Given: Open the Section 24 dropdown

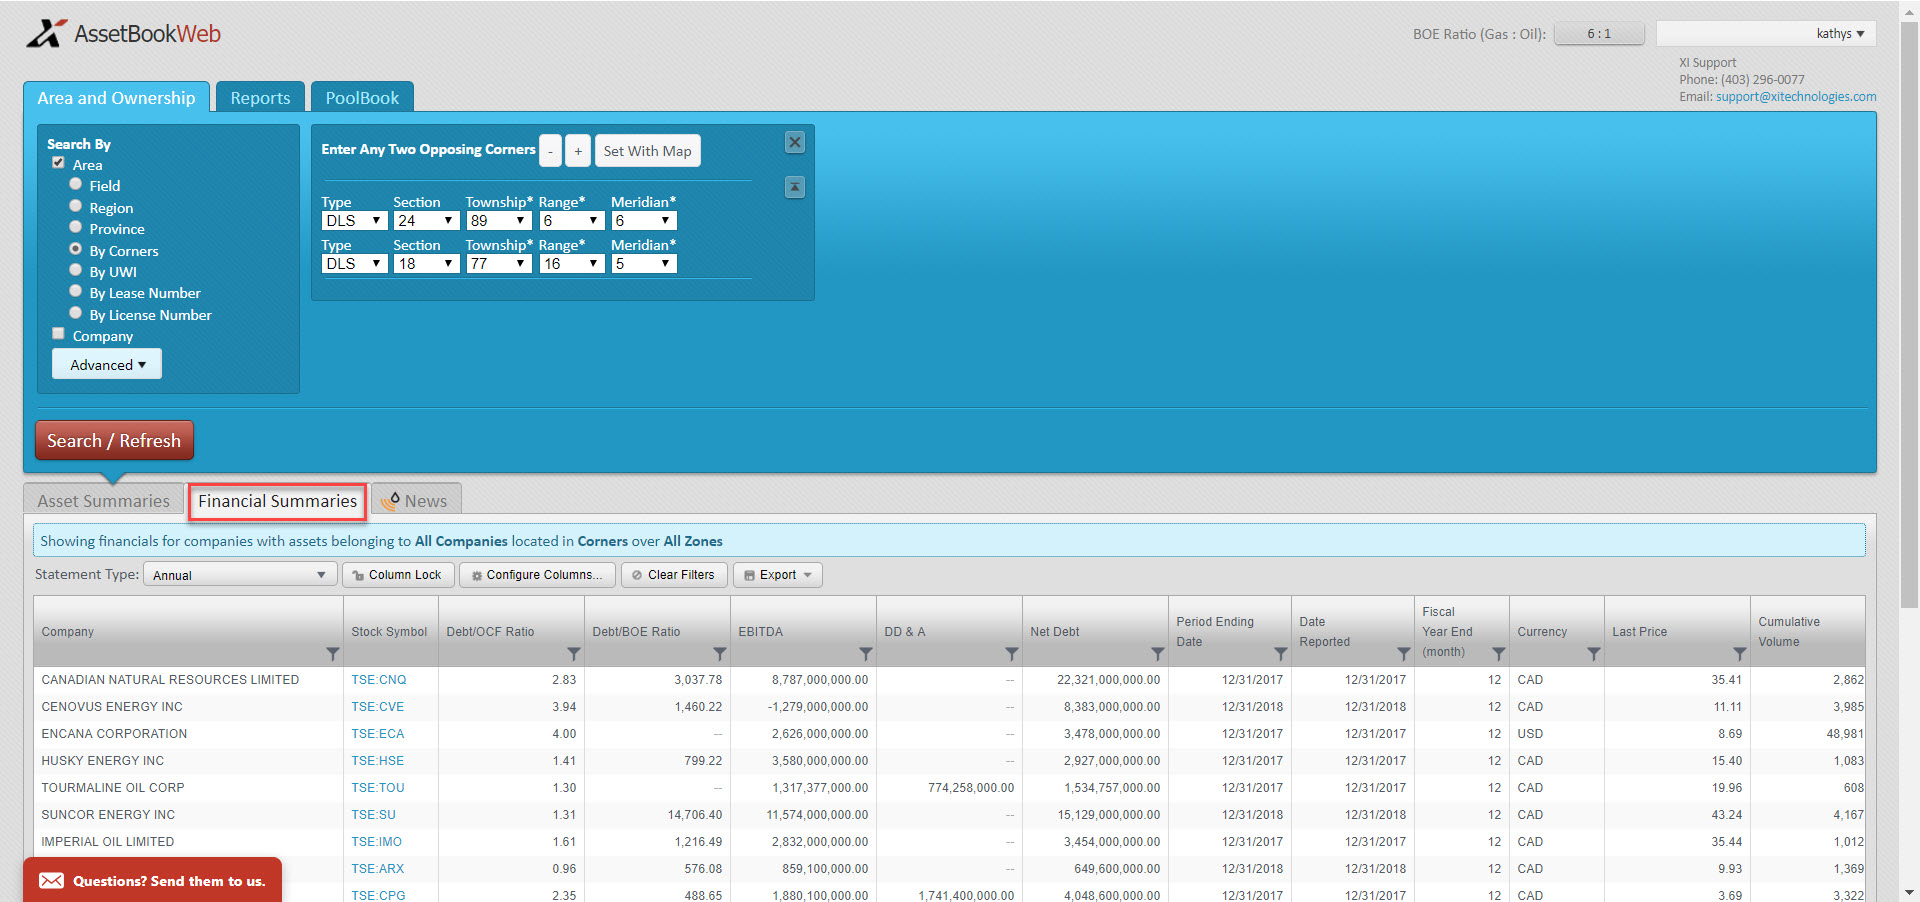Looking at the screenshot, I should tap(426, 221).
